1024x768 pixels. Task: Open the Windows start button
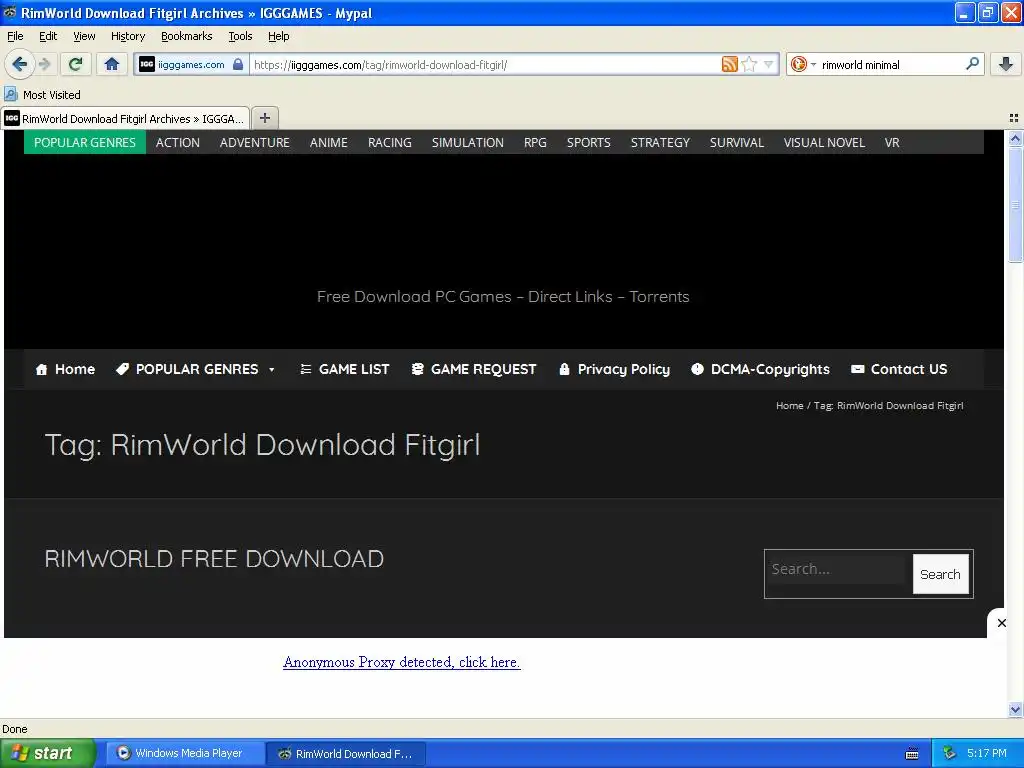46,753
